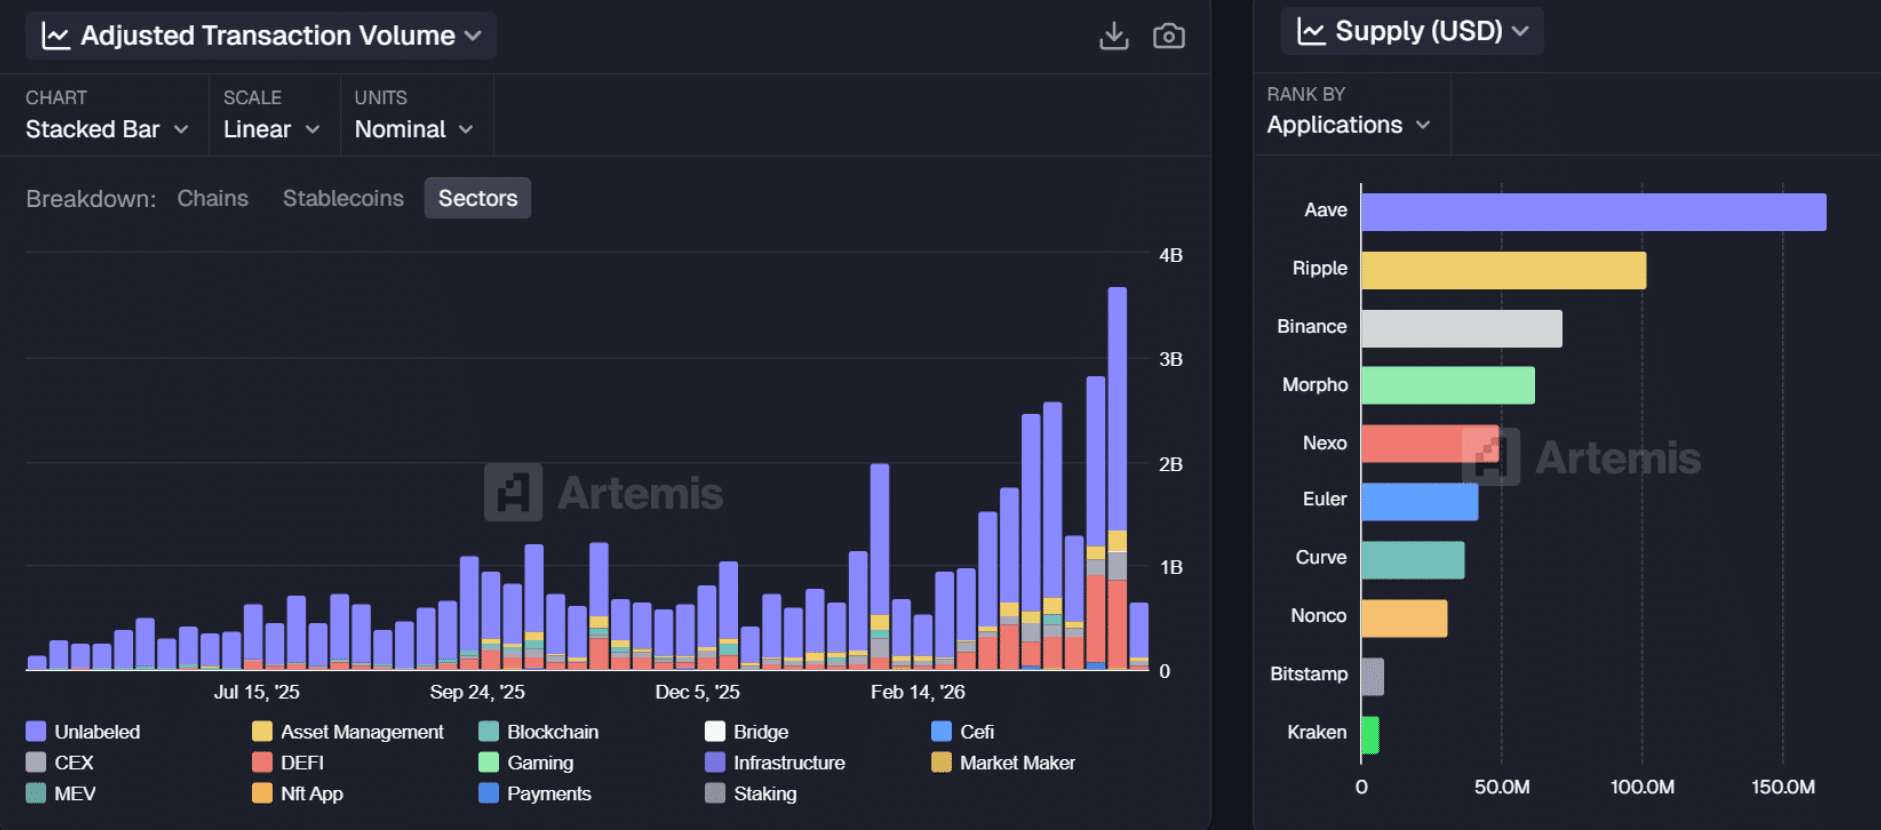Click the MEV legend color swatch

(x=36, y=793)
